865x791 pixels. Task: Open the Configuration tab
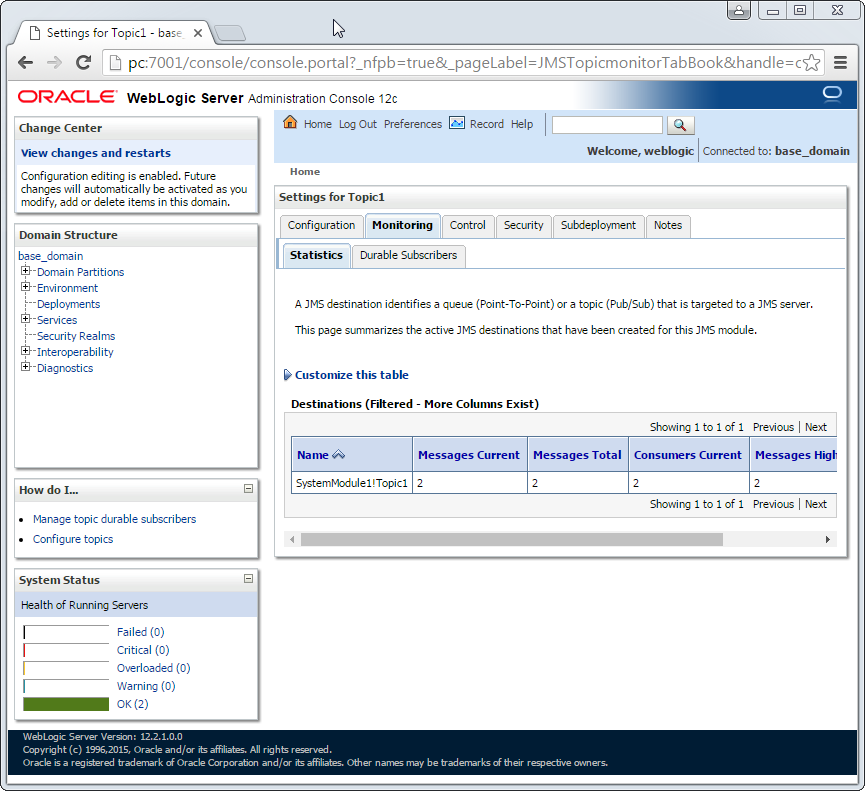tap(321, 226)
